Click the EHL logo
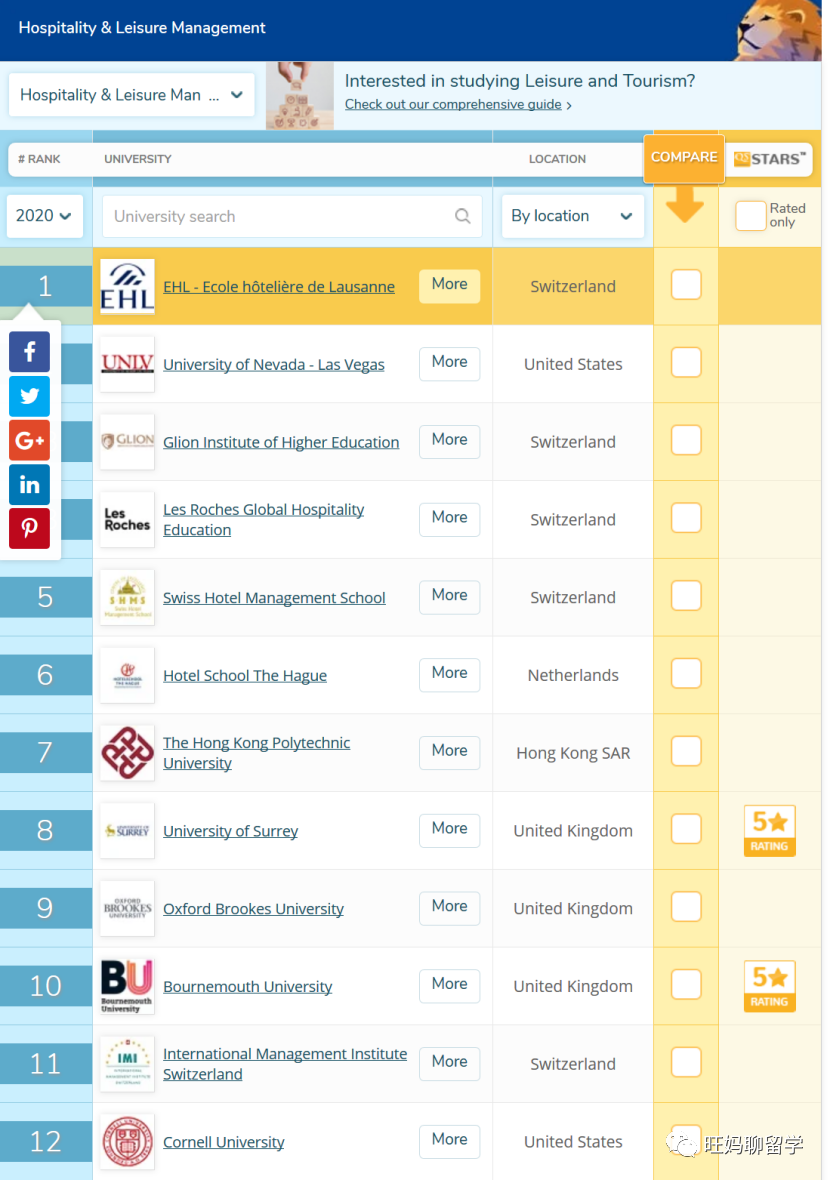Image resolution: width=830 pixels, height=1181 pixels. [x=127, y=286]
